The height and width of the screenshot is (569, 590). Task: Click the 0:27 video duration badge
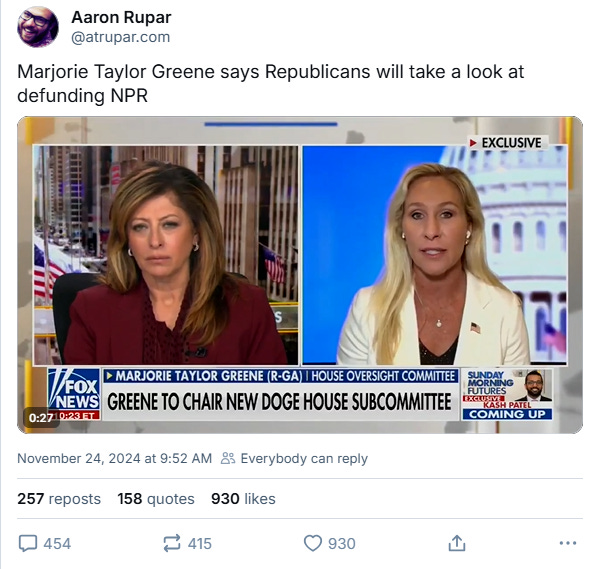pos(41,417)
